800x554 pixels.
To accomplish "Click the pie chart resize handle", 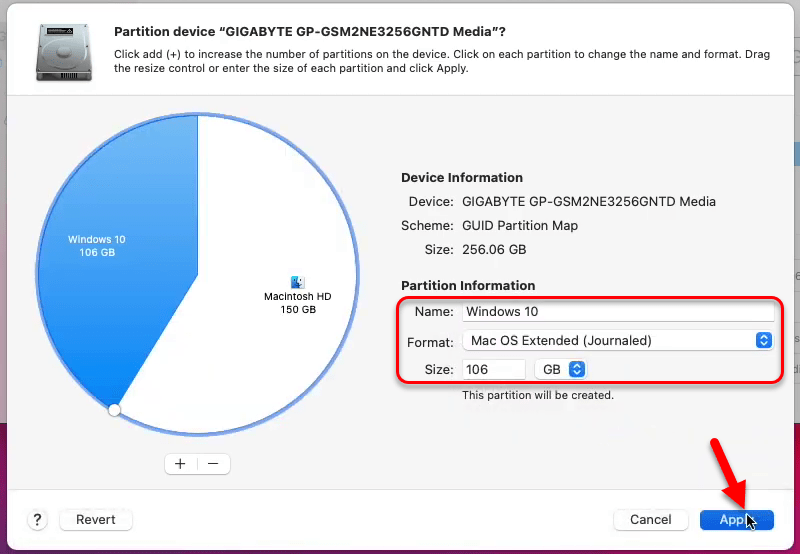I will point(114,410).
